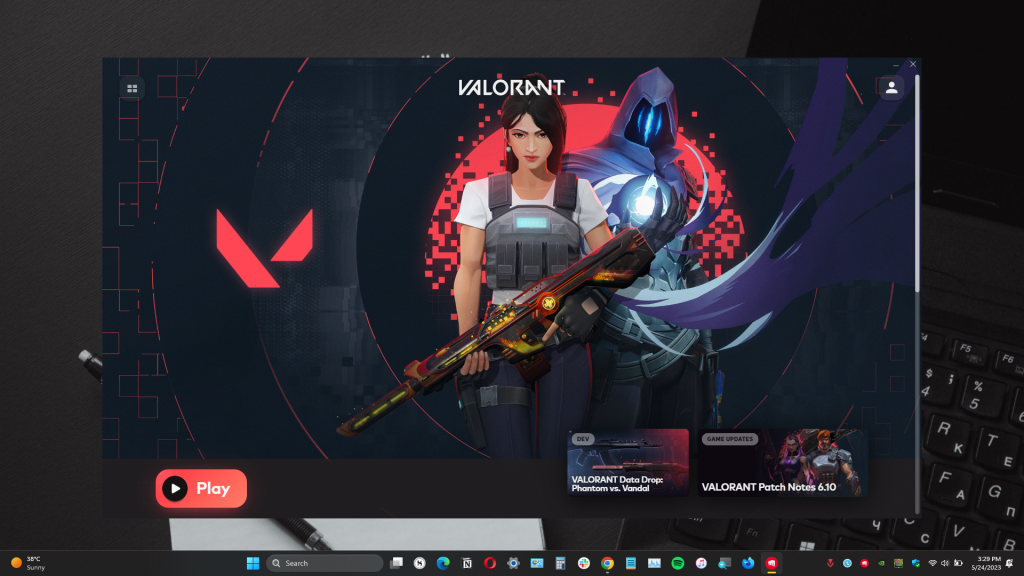
Task: Open the Windows Start menu
Action: (253, 563)
